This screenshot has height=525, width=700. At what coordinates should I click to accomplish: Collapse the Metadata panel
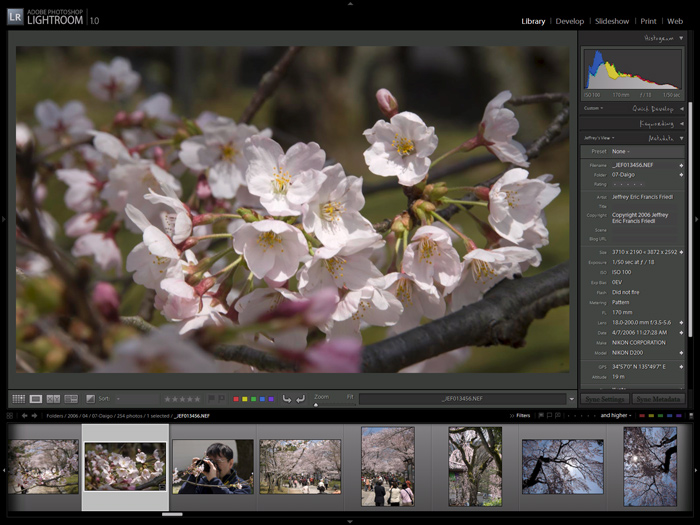[682, 138]
